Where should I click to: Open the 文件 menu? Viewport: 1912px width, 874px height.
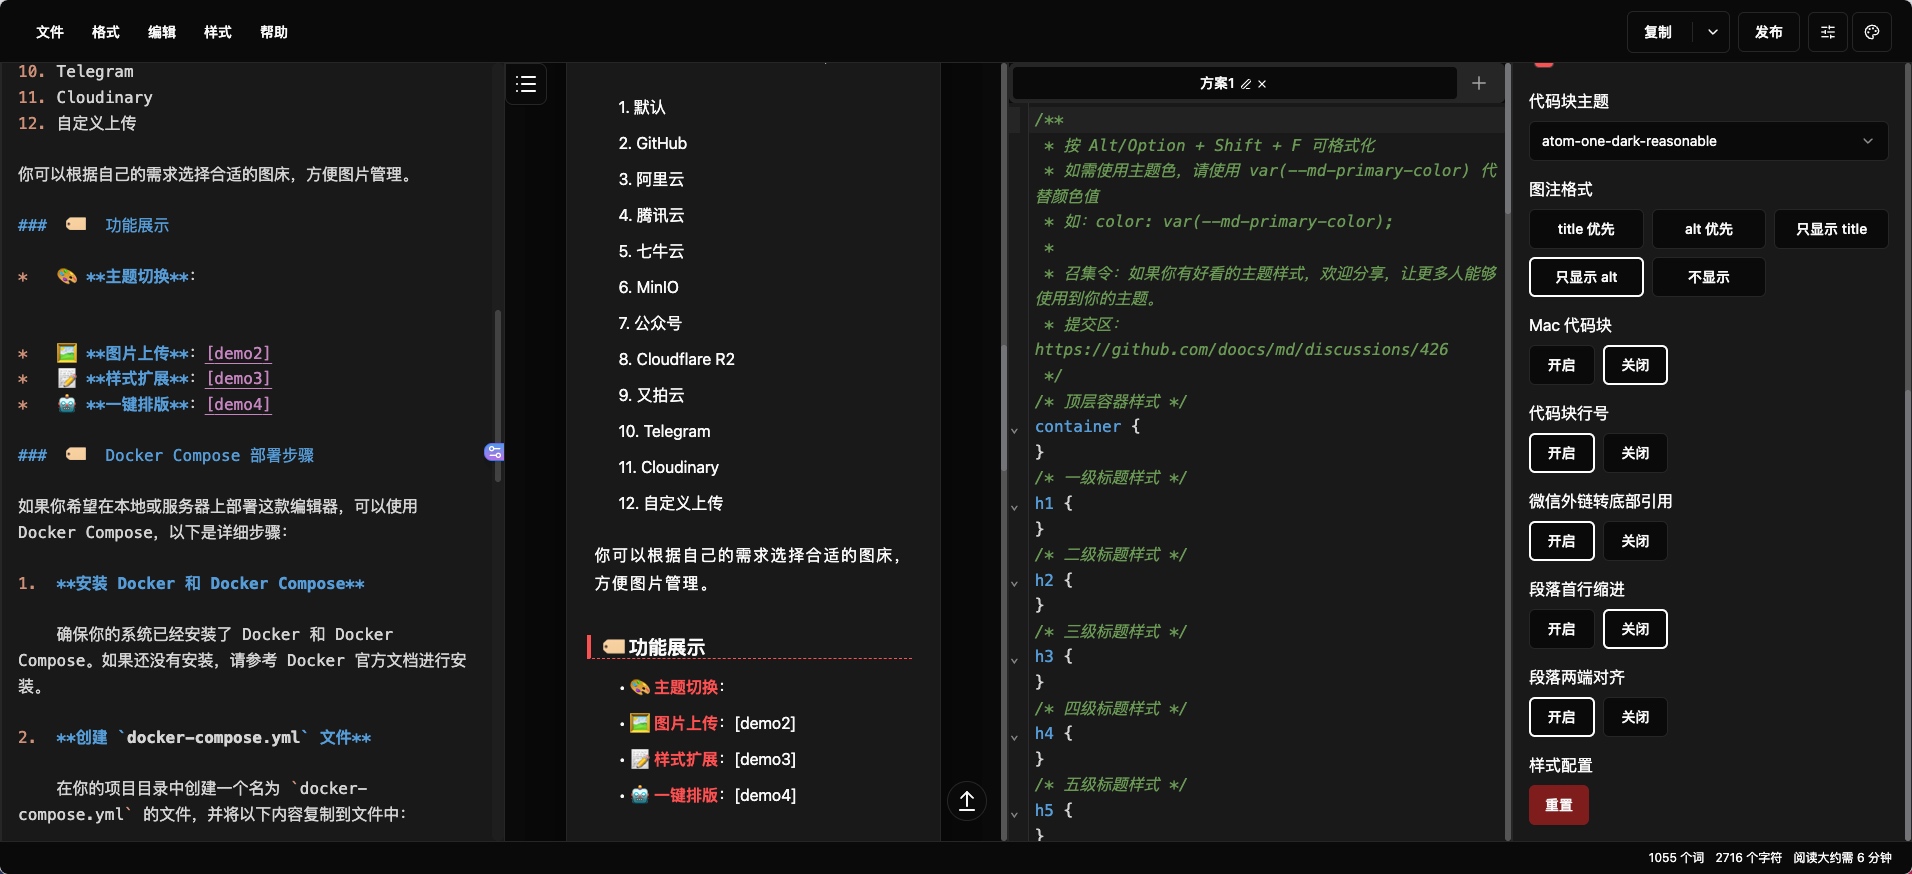coord(50,32)
